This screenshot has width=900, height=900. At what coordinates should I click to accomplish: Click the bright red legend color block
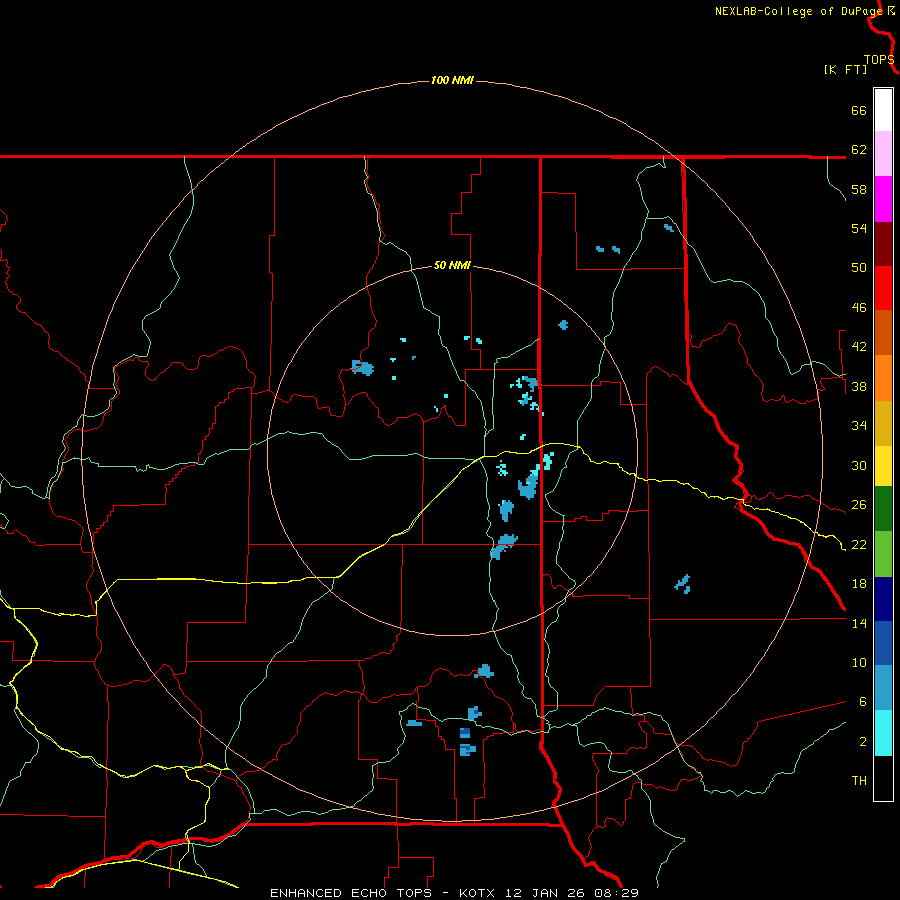pyautogui.click(x=883, y=288)
